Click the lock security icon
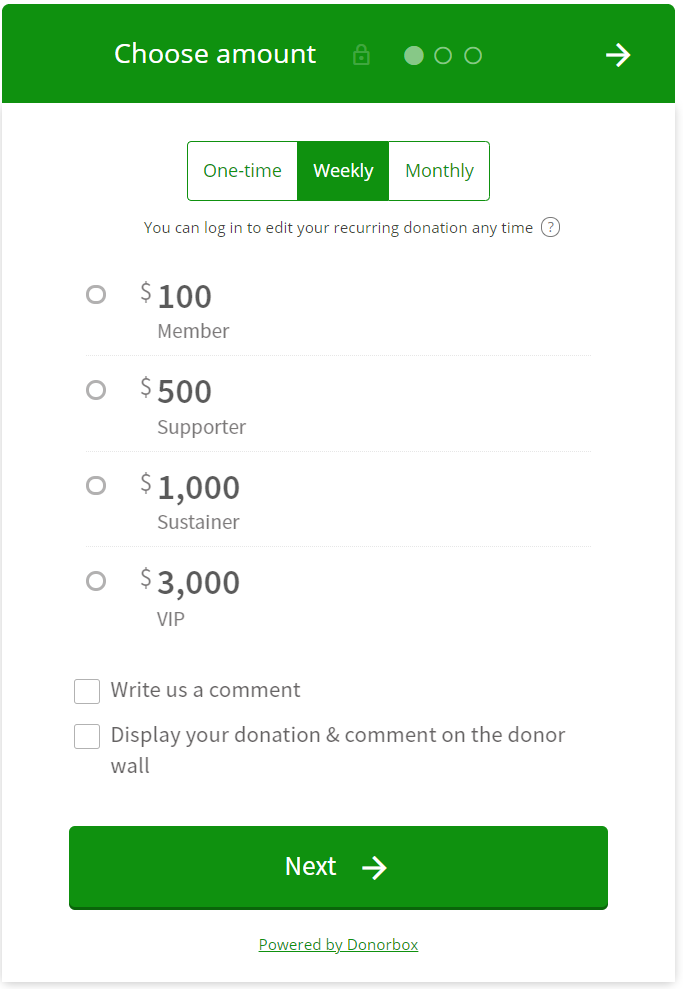This screenshot has height=989, width=683. 361,55
